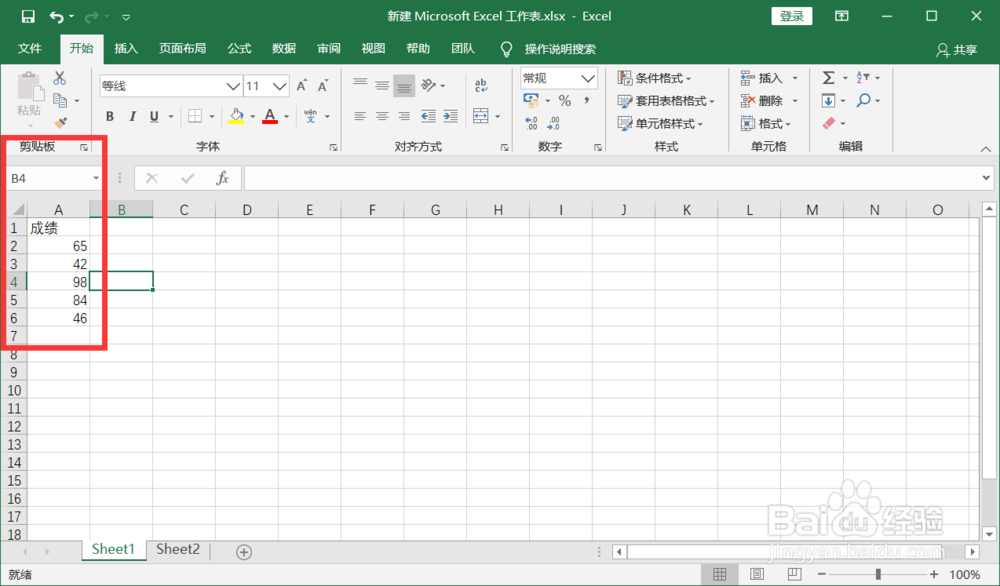Click the Increase Indent icon
Viewport: 1000px width, 586px height.
[x=450, y=116]
